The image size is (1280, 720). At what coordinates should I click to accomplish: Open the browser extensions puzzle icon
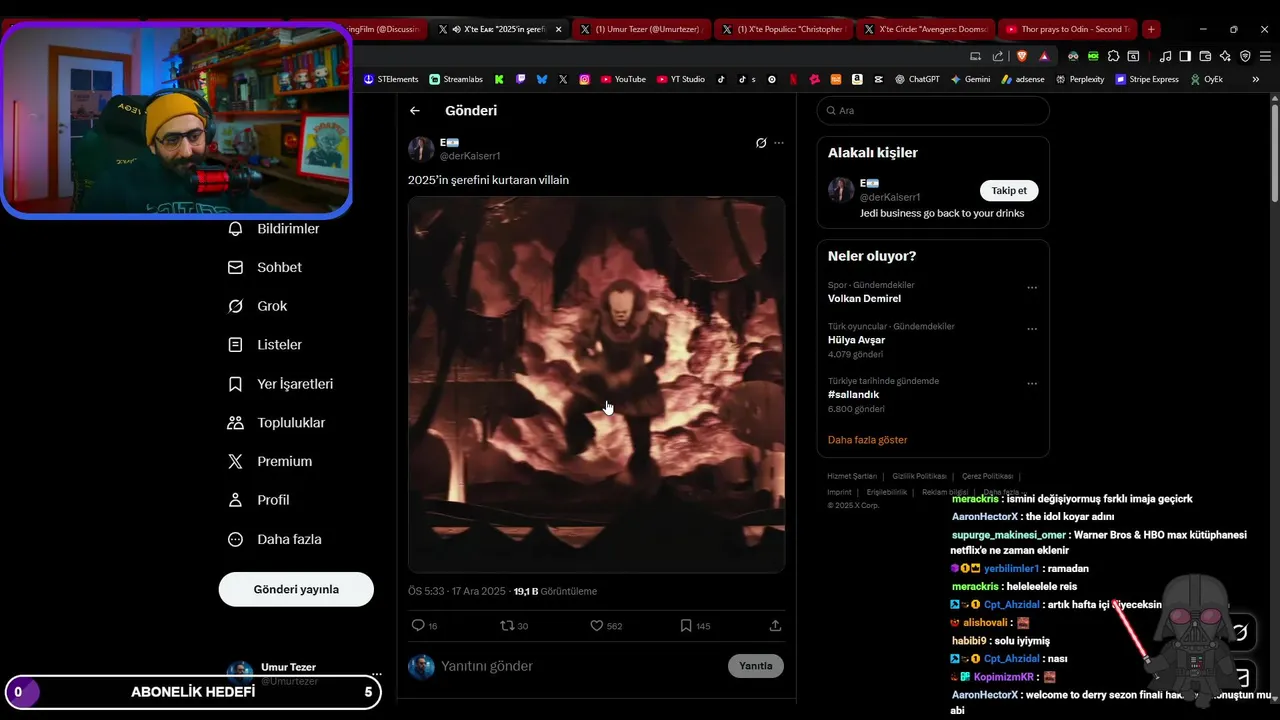click(1113, 56)
